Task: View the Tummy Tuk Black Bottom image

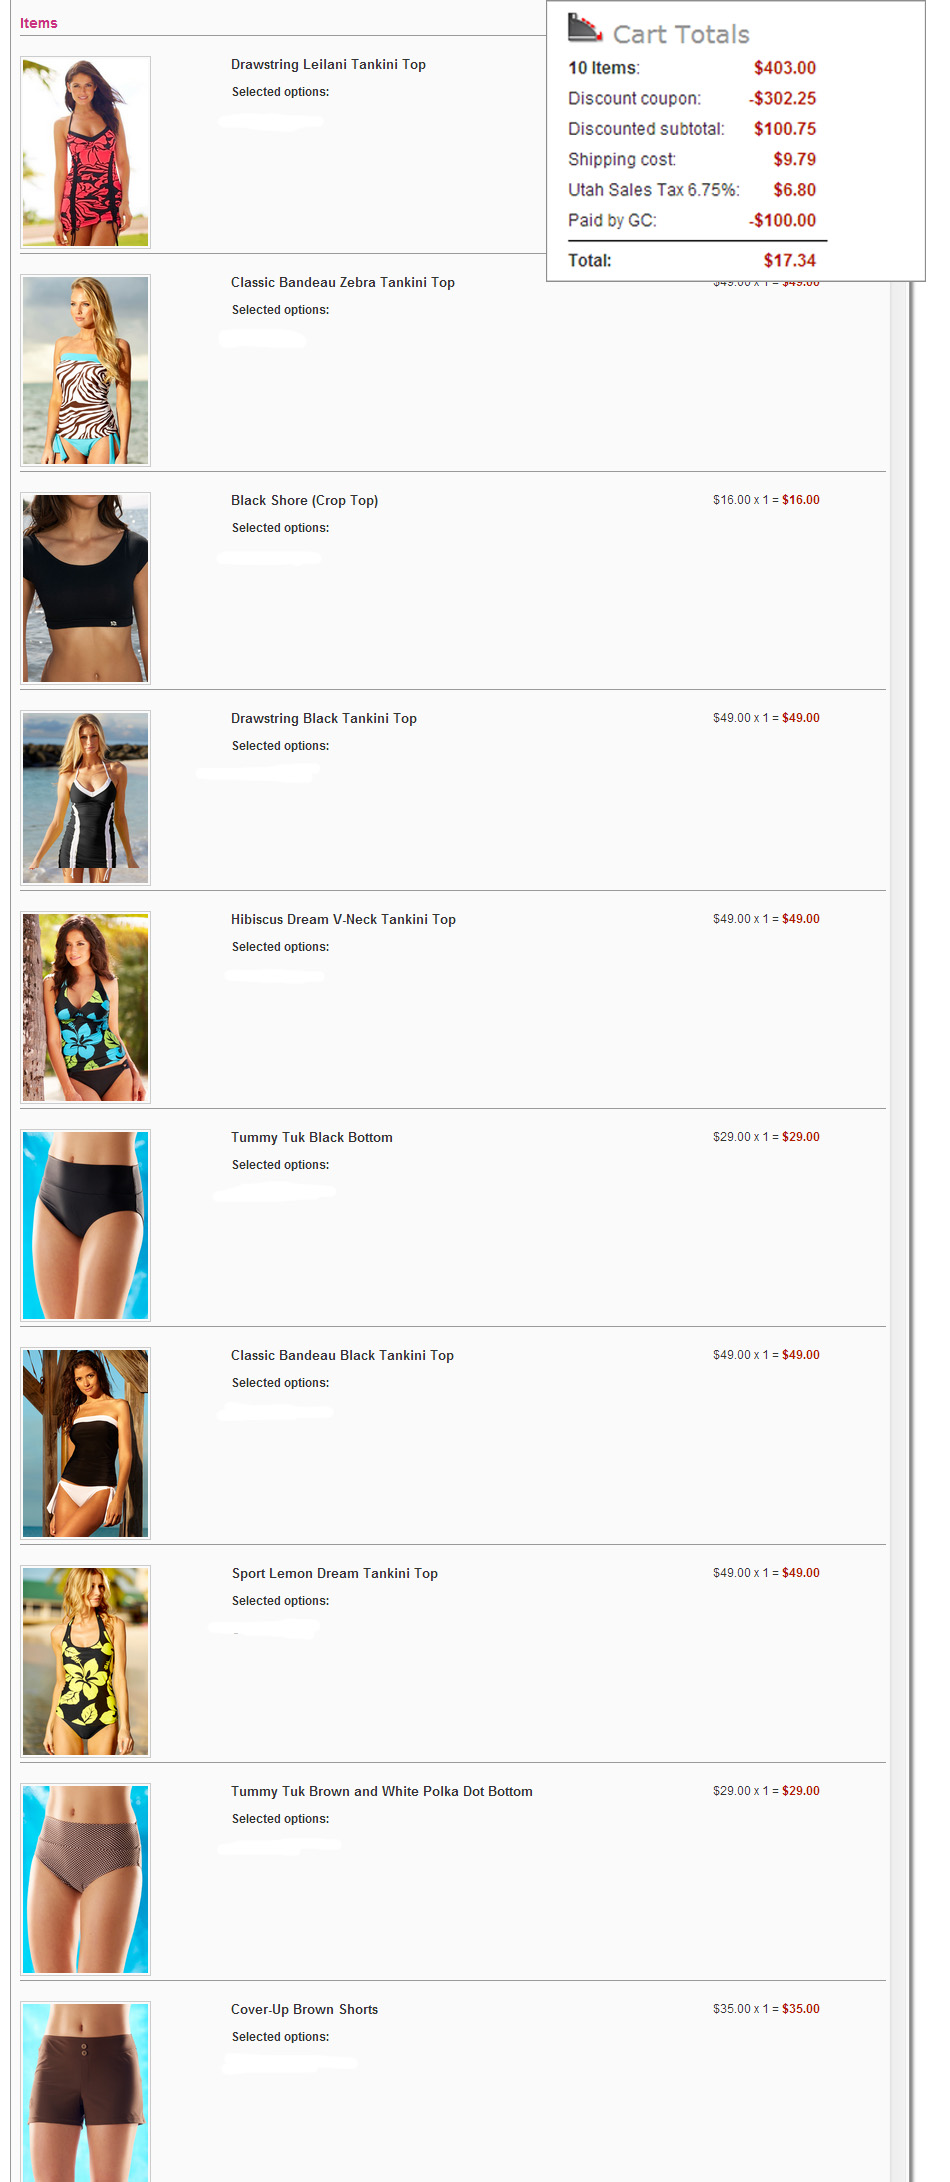Action: [x=85, y=1225]
